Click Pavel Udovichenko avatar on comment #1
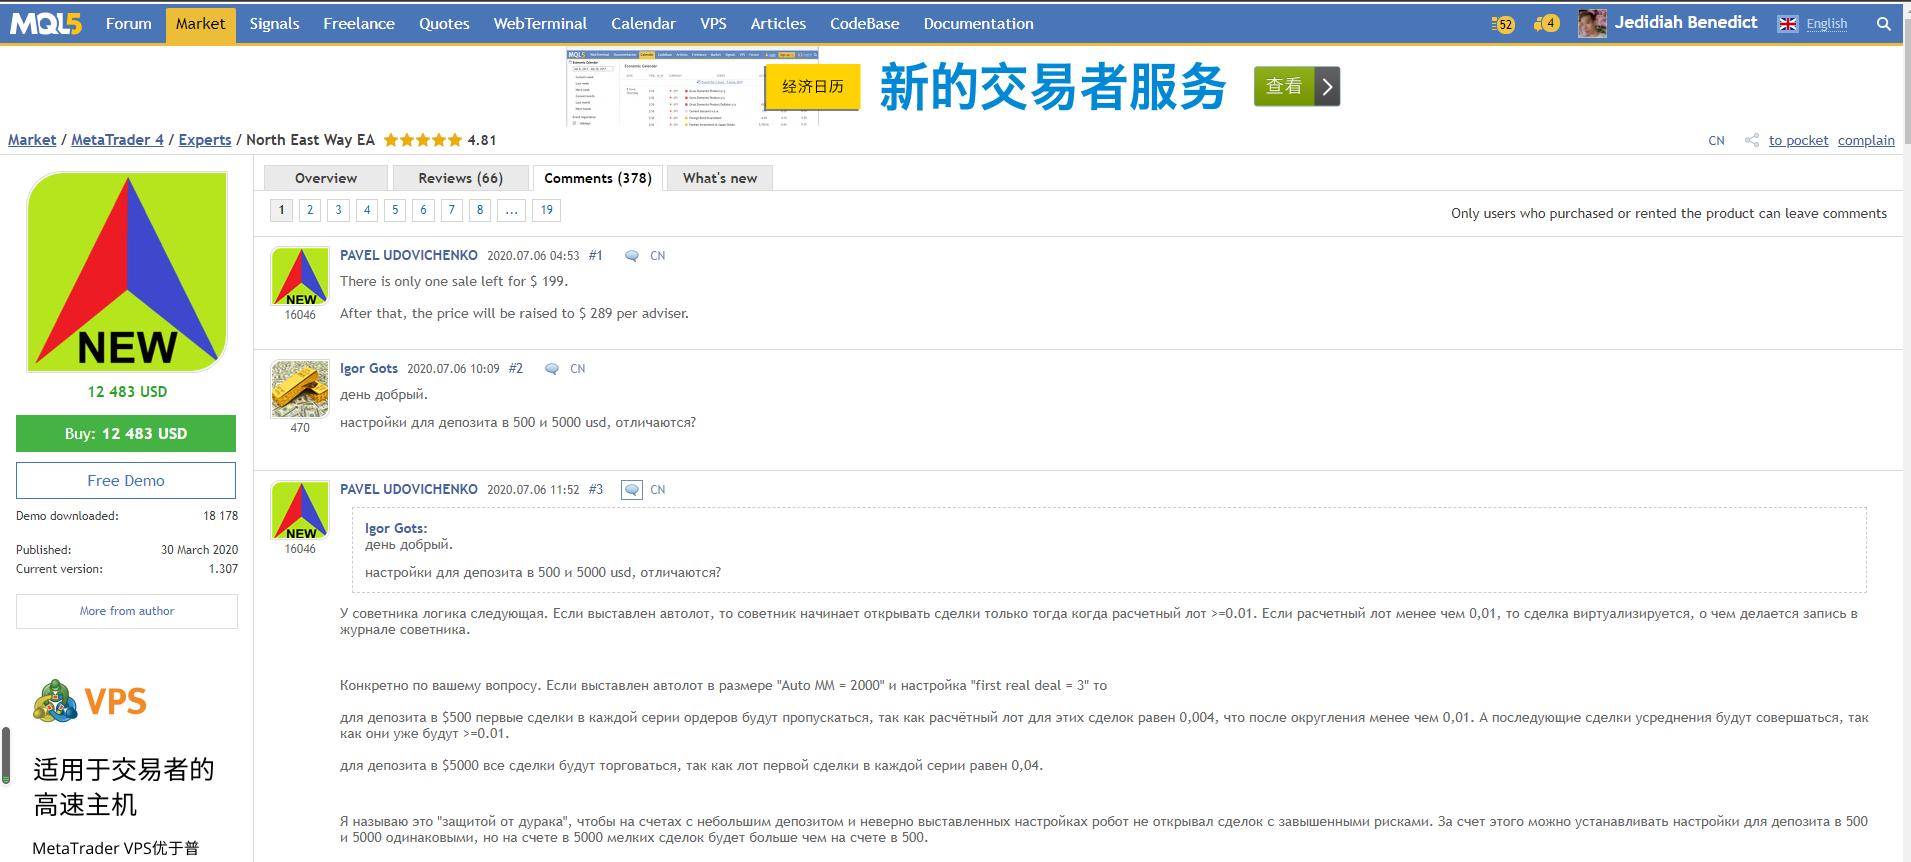 300,276
